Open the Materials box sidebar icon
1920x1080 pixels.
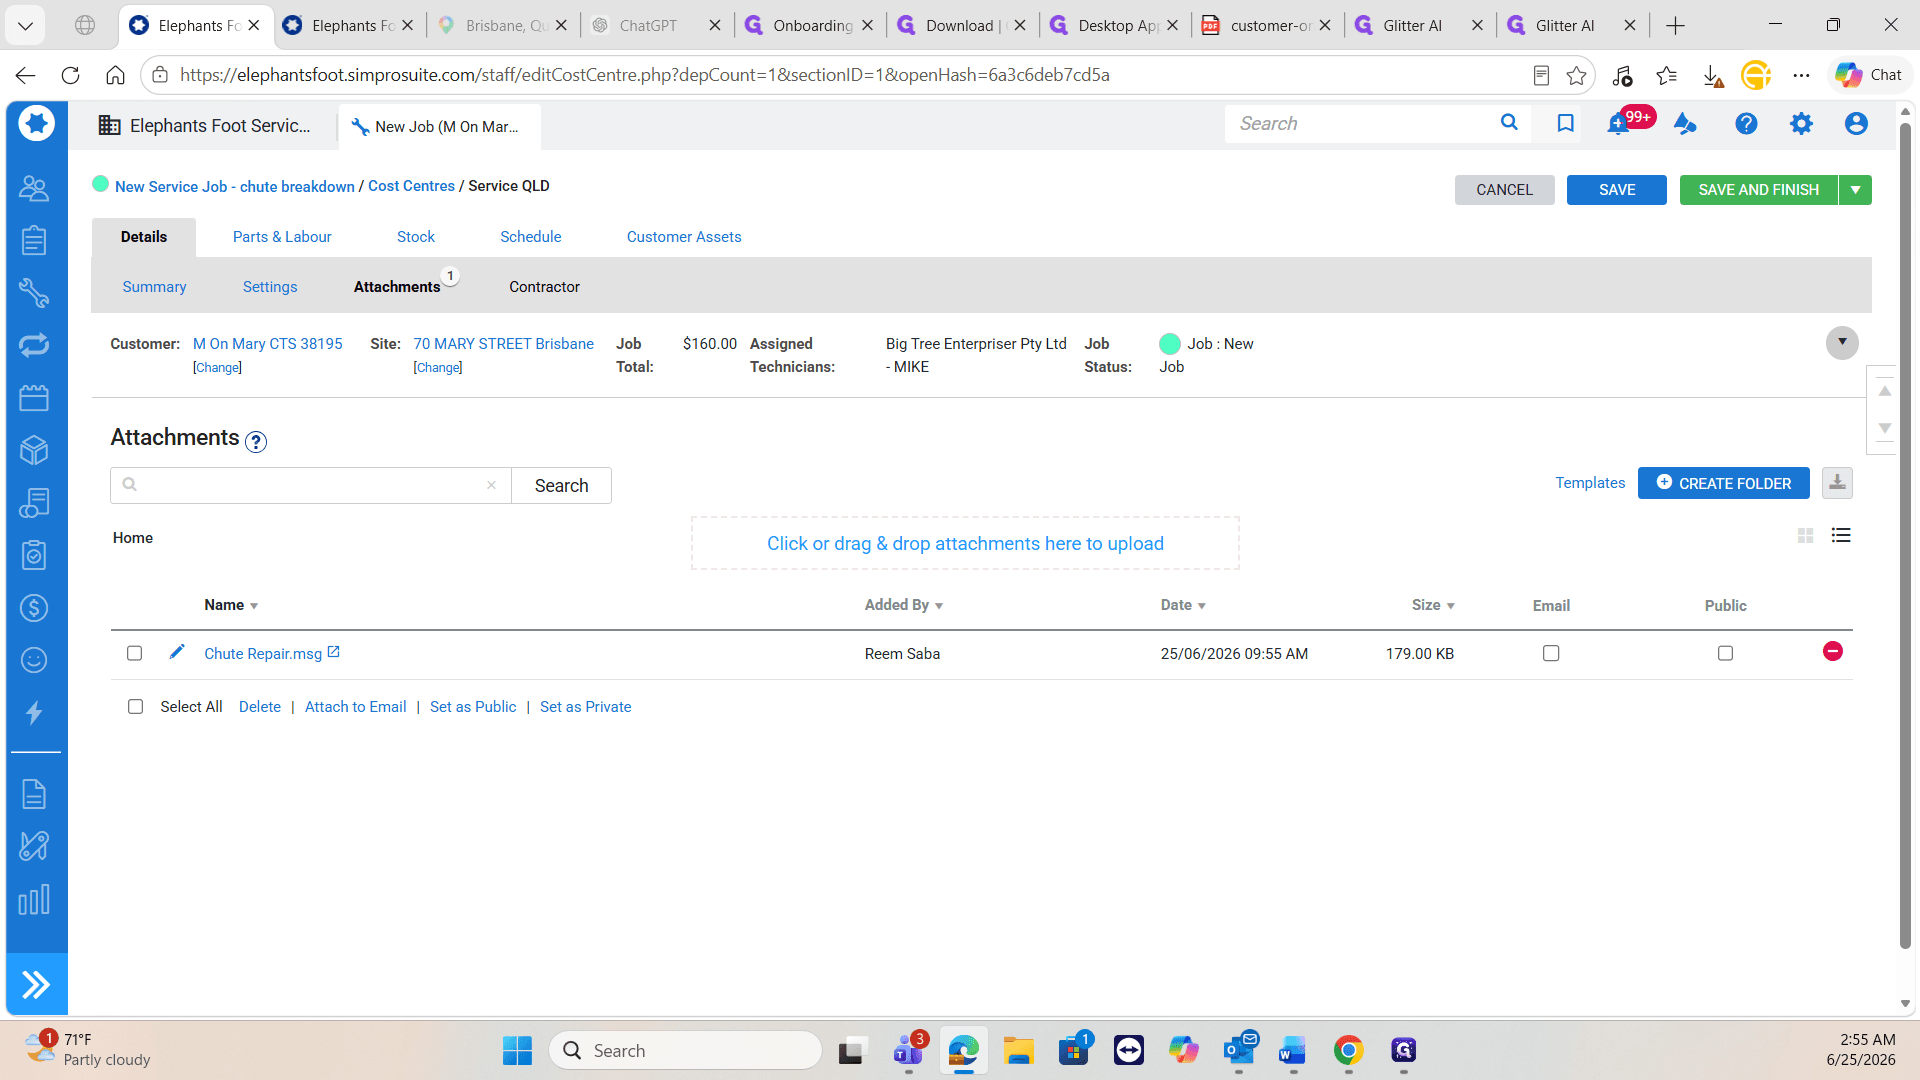[x=34, y=450]
